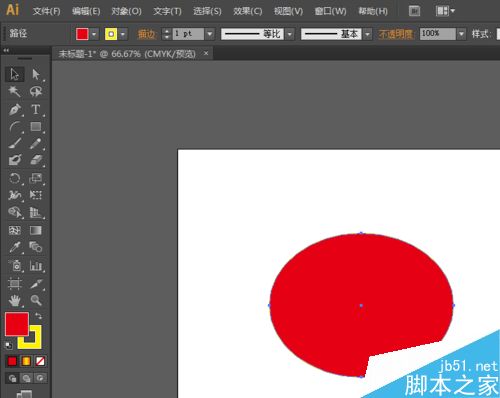The width and height of the screenshot is (500, 398).
Task: Open the 效果(C) menu
Action: 248,11
